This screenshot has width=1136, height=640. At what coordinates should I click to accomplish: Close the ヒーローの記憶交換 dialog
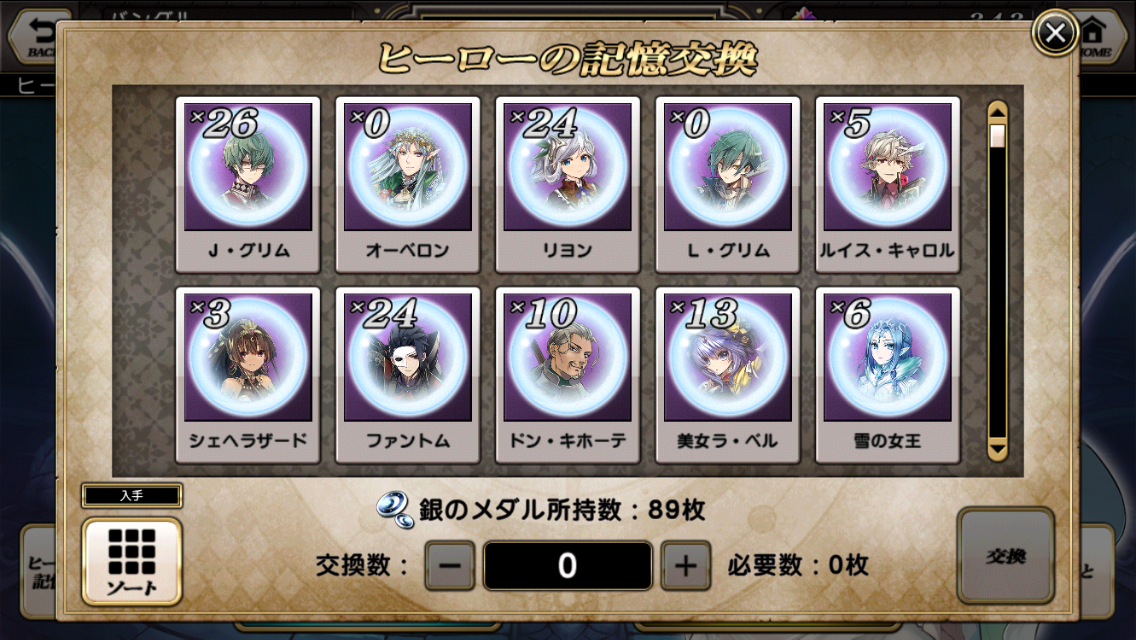pos(1055,33)
